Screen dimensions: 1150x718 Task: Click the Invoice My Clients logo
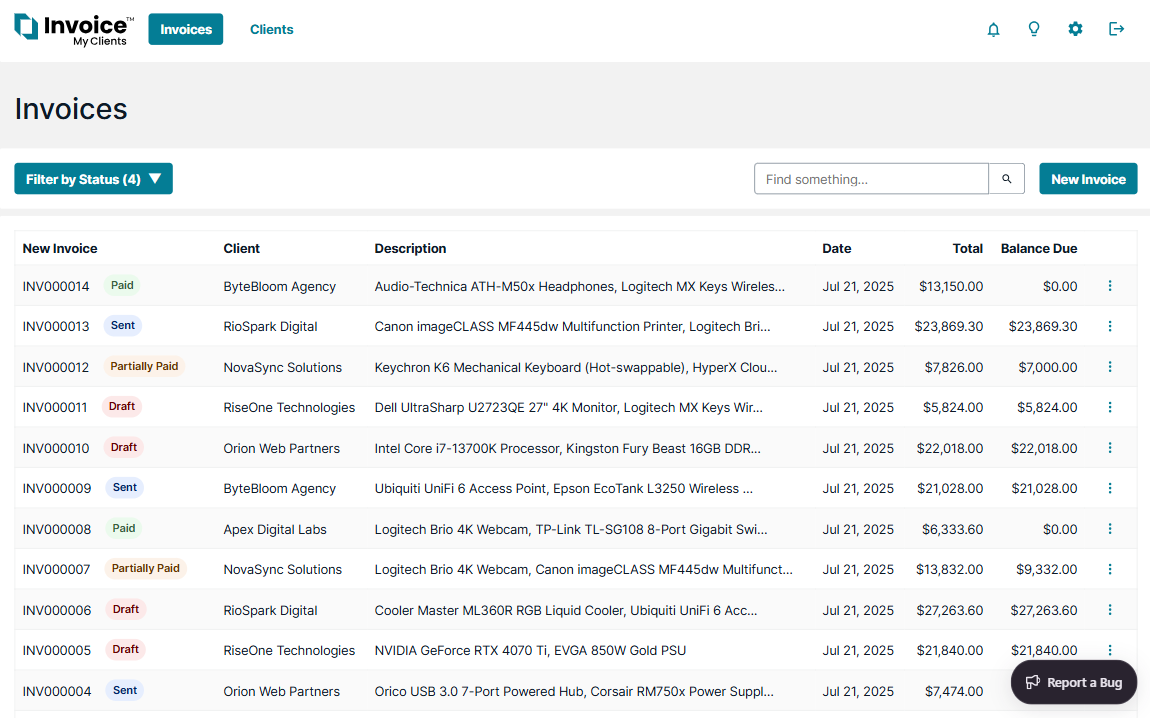(72, 29)
